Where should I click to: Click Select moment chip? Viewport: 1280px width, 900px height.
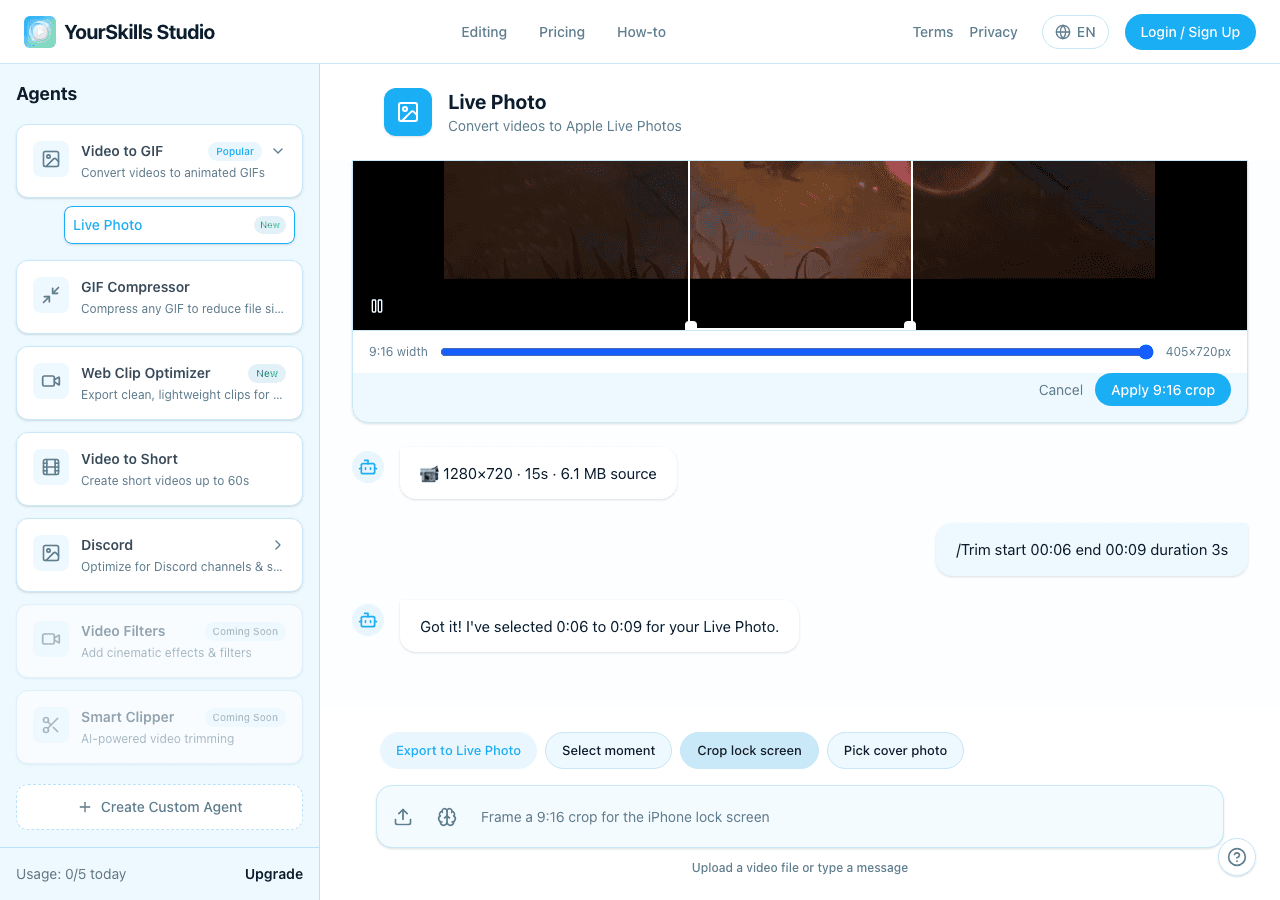click(608, 751)
